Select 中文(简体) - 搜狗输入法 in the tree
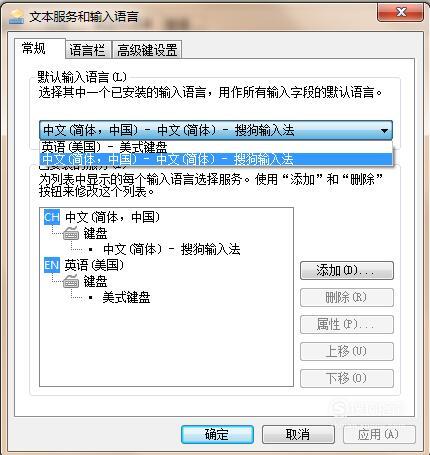Viewport: 430px width, 455px height. (x=172, y=249)
